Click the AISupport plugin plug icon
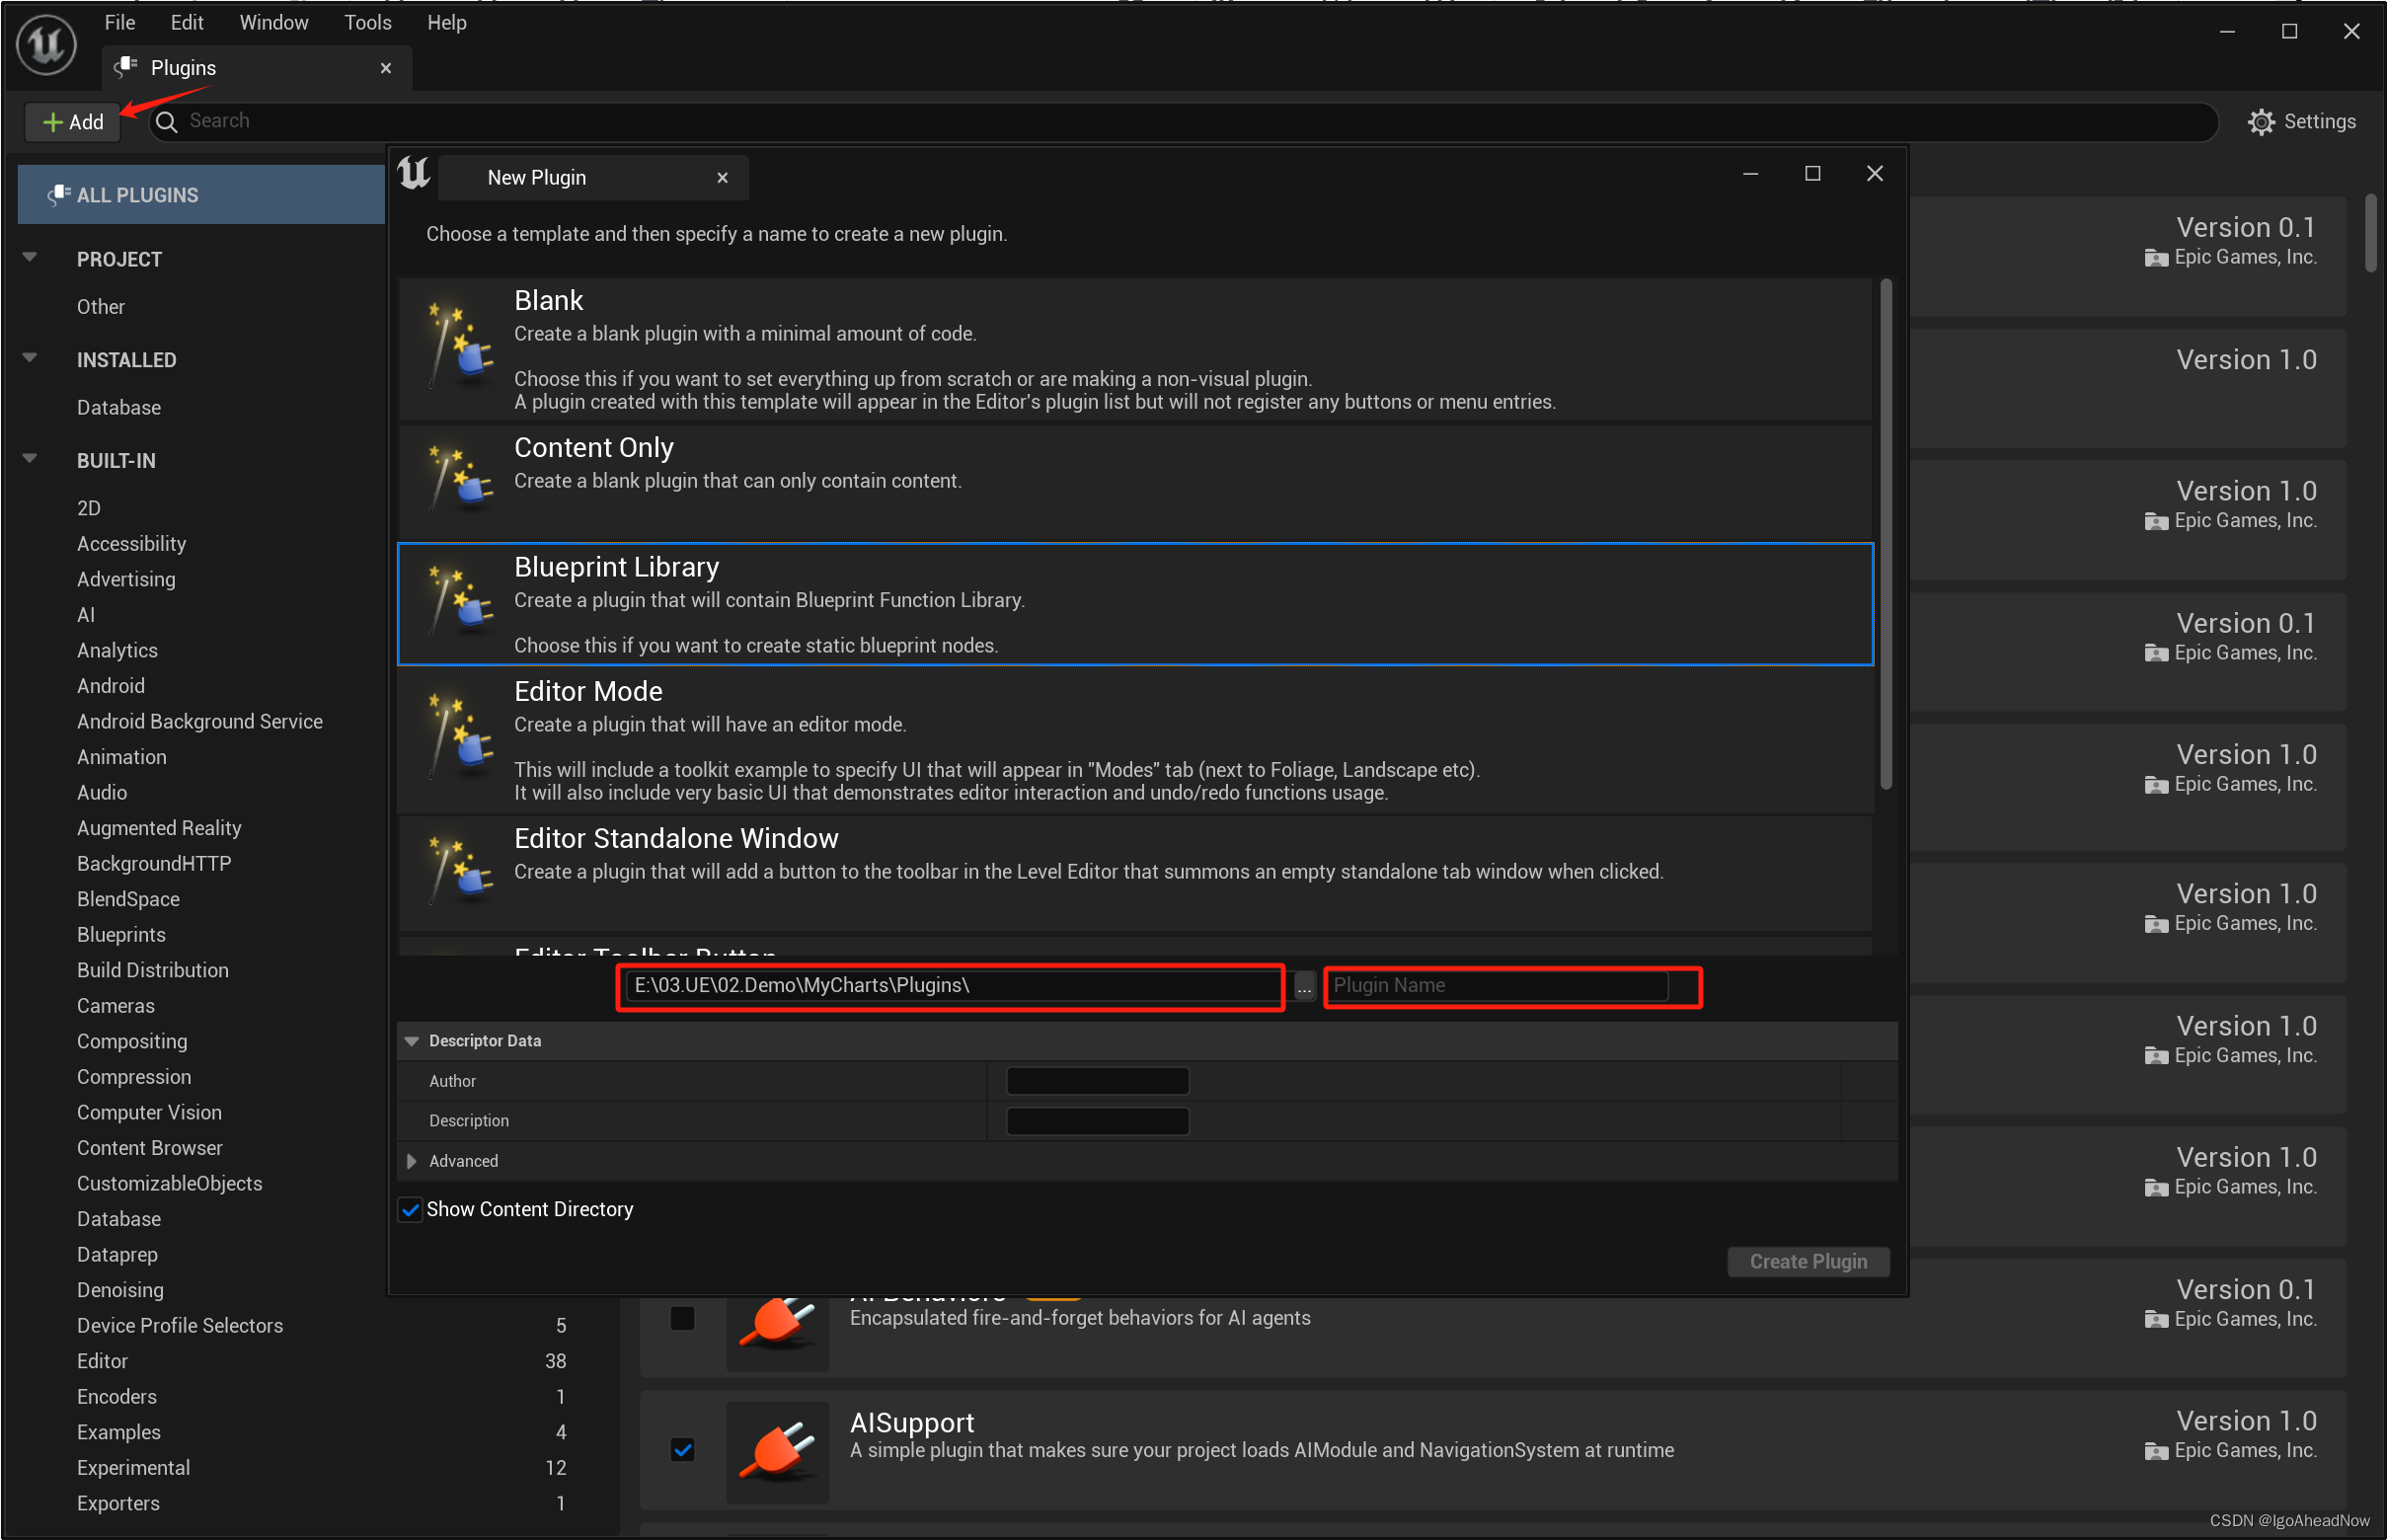Screen dimensions: 2387x1540 click(x=777, y=1451)
